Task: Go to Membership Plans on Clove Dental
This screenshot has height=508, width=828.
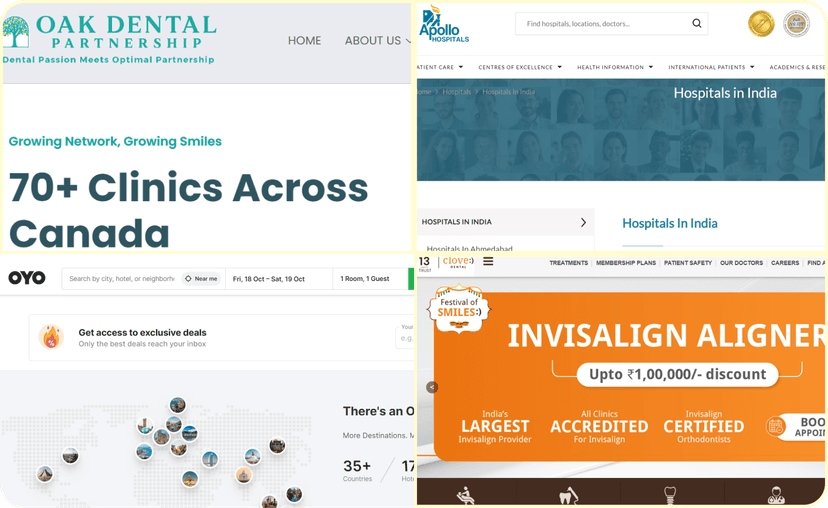Action: pos(626,263)
